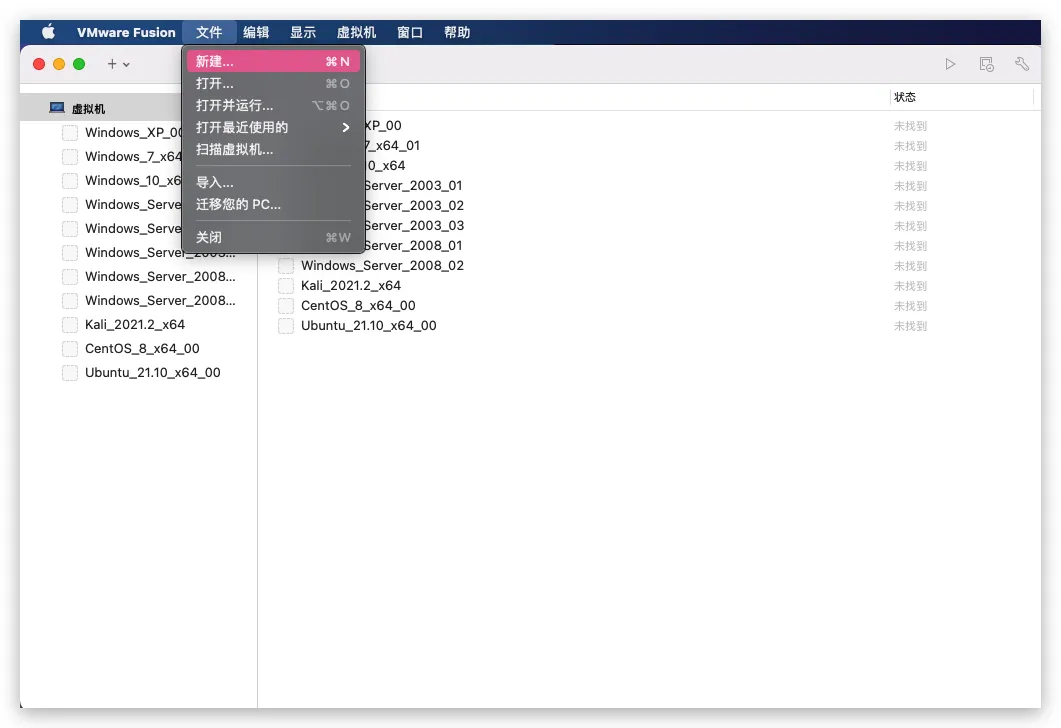Click 未找到 status in the XP_00 row
The height and width of the screenshot is (728, 1061).
tap(910, 126)
